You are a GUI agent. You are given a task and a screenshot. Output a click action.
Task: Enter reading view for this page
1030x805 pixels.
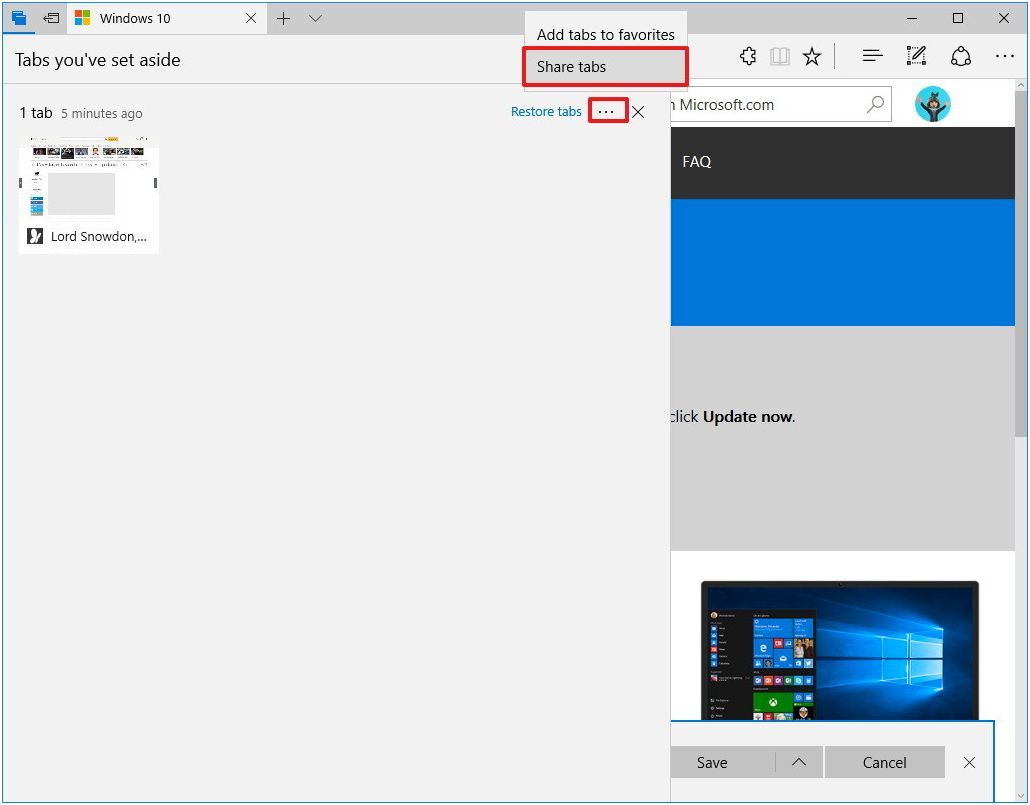[779, 56]
